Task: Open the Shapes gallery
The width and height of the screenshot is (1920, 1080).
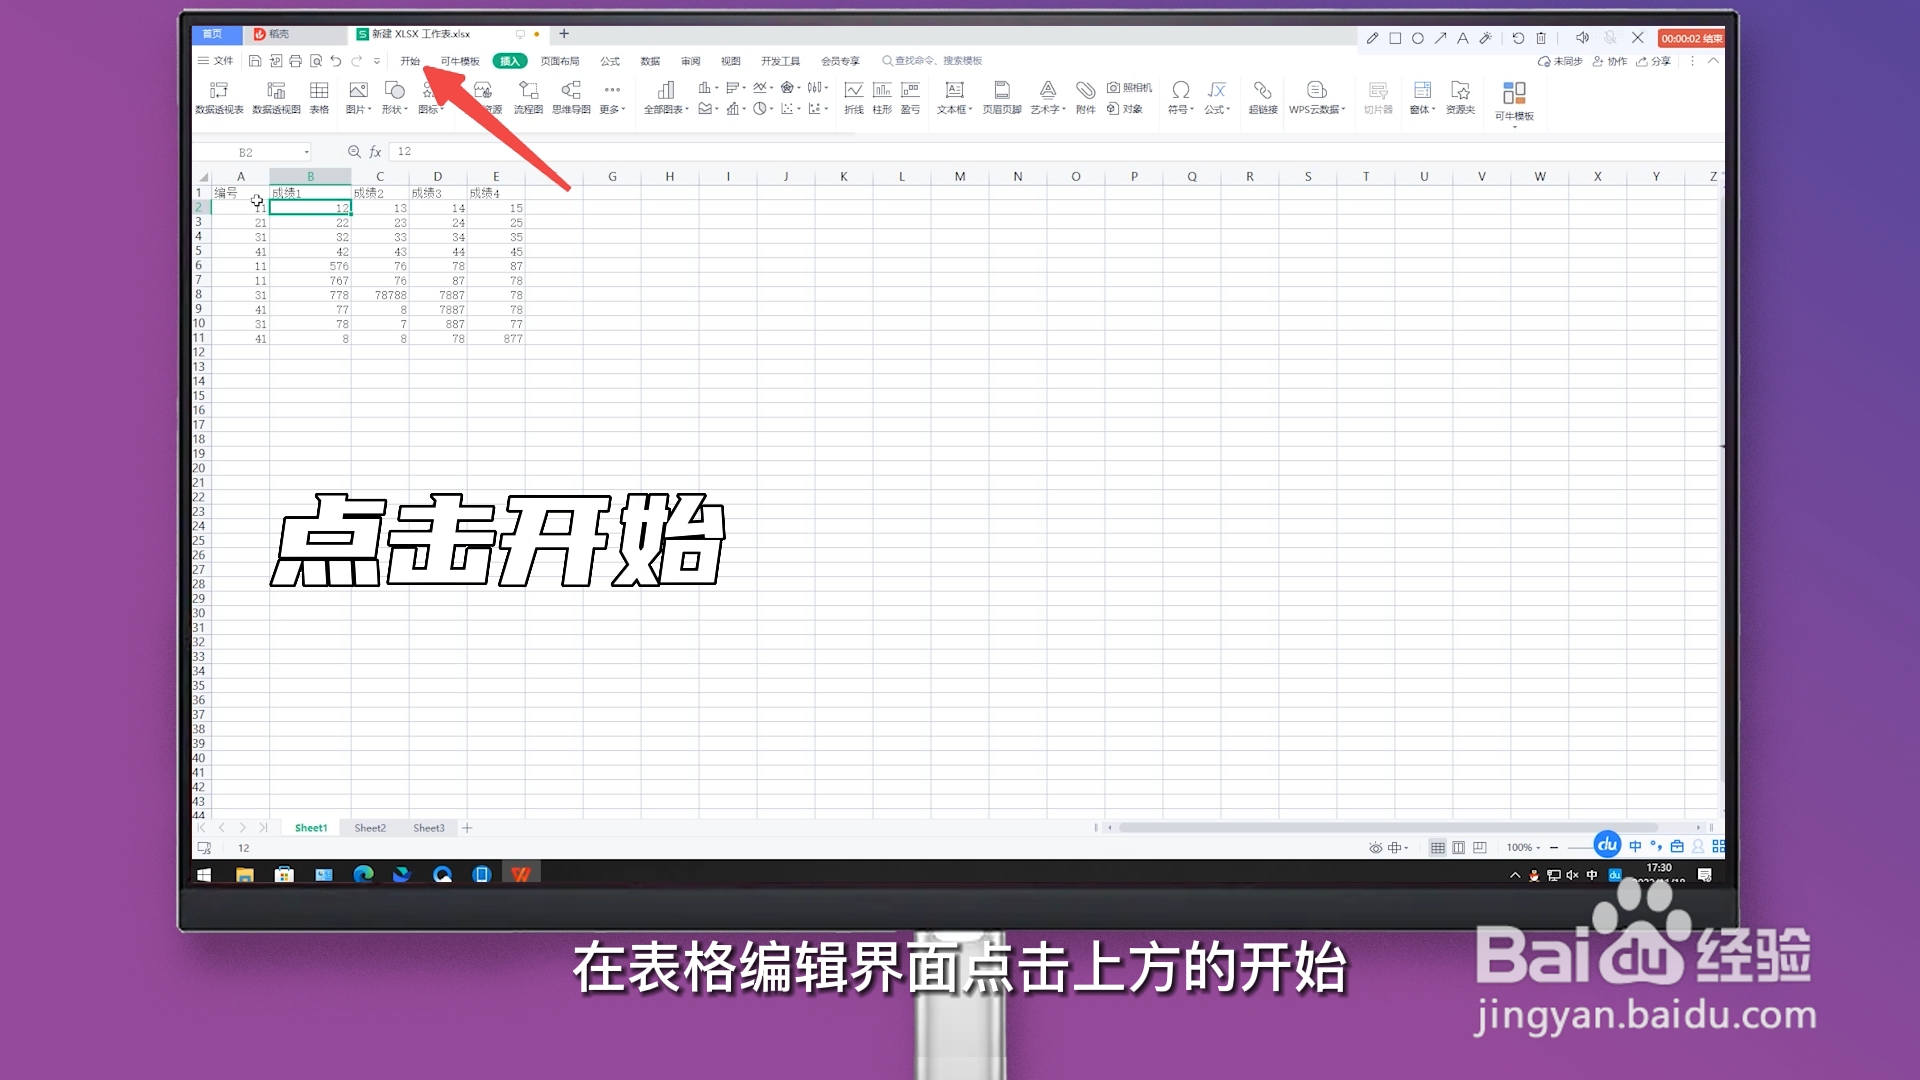Action: point(394,97)
